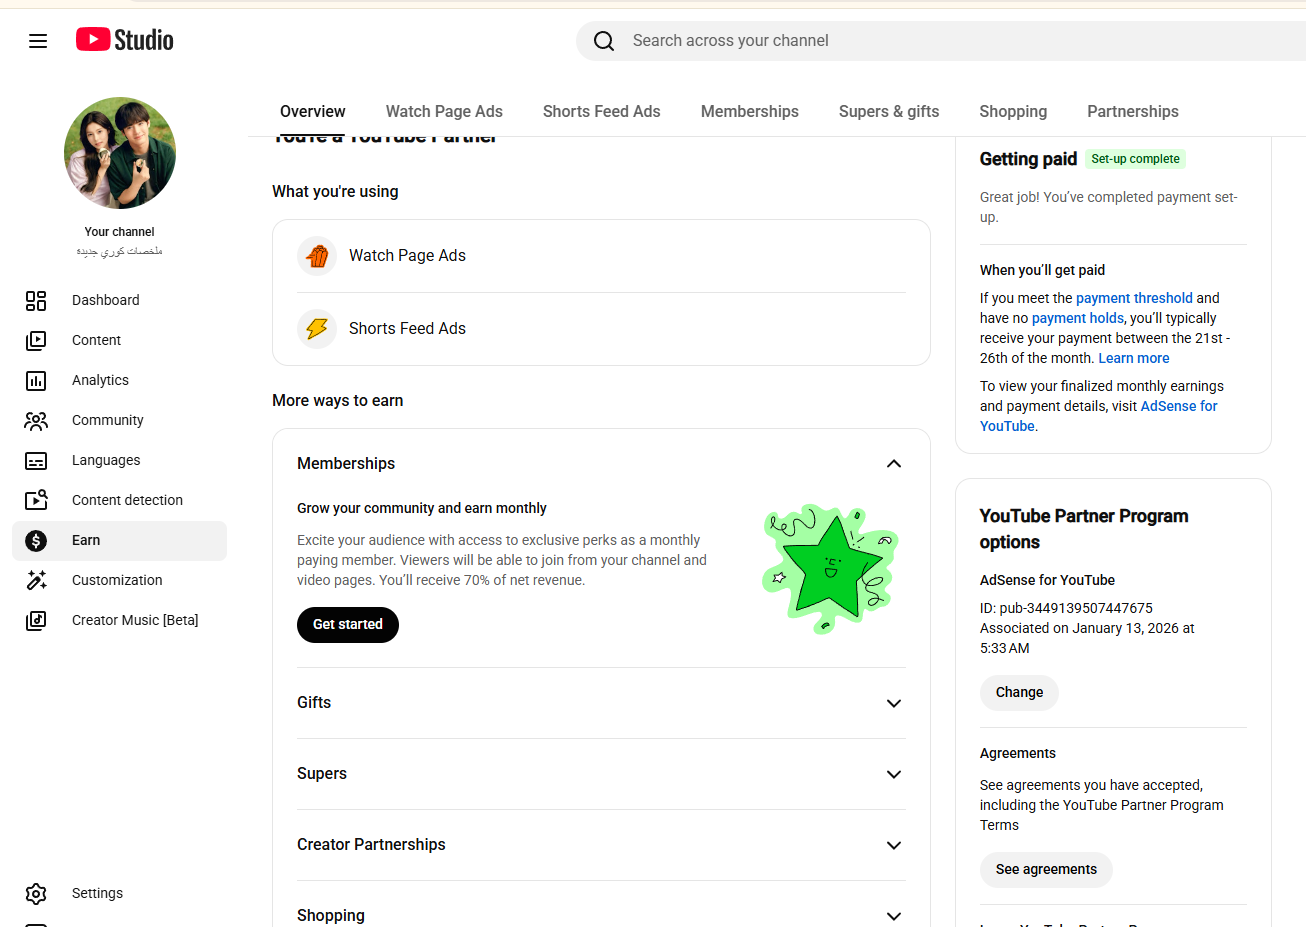
Task: Open the hamburger navigation menu
Action: point(38,41)
